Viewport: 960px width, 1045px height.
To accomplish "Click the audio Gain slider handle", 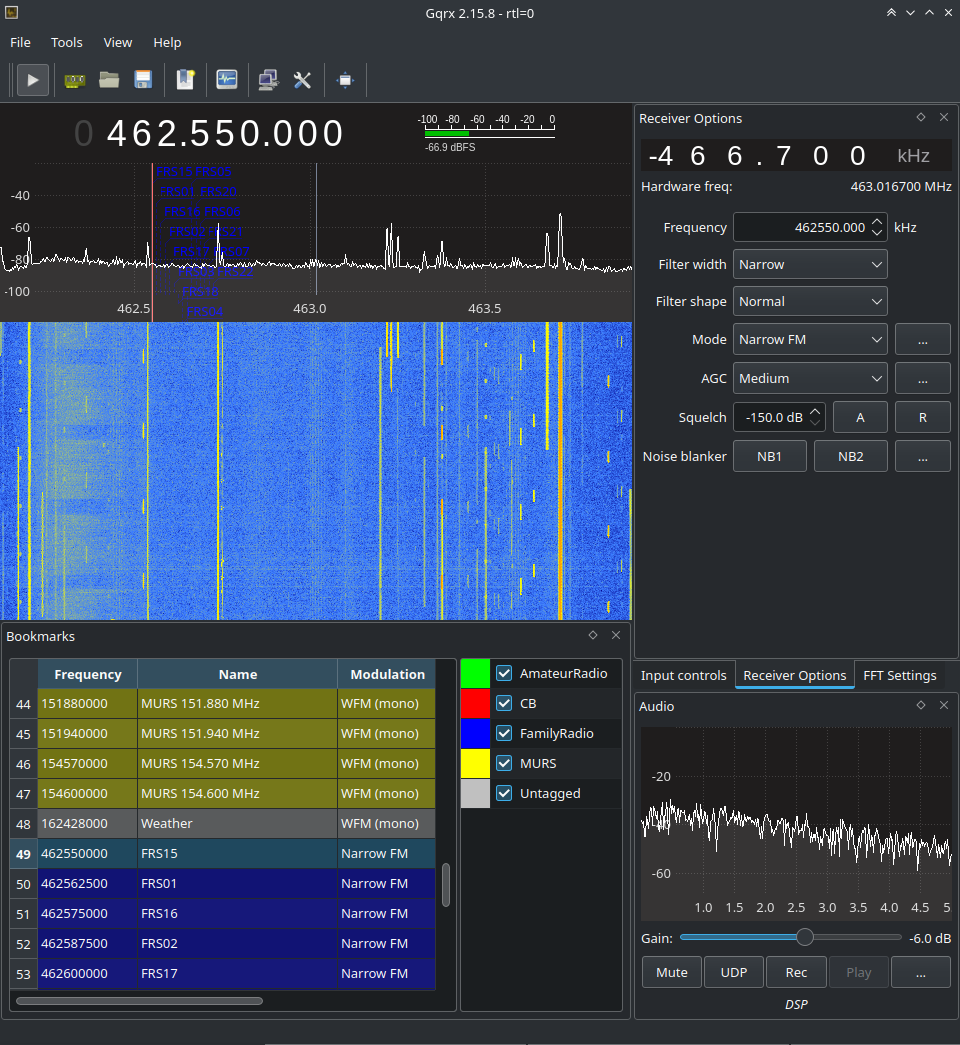I will click(x=804, y=938).
